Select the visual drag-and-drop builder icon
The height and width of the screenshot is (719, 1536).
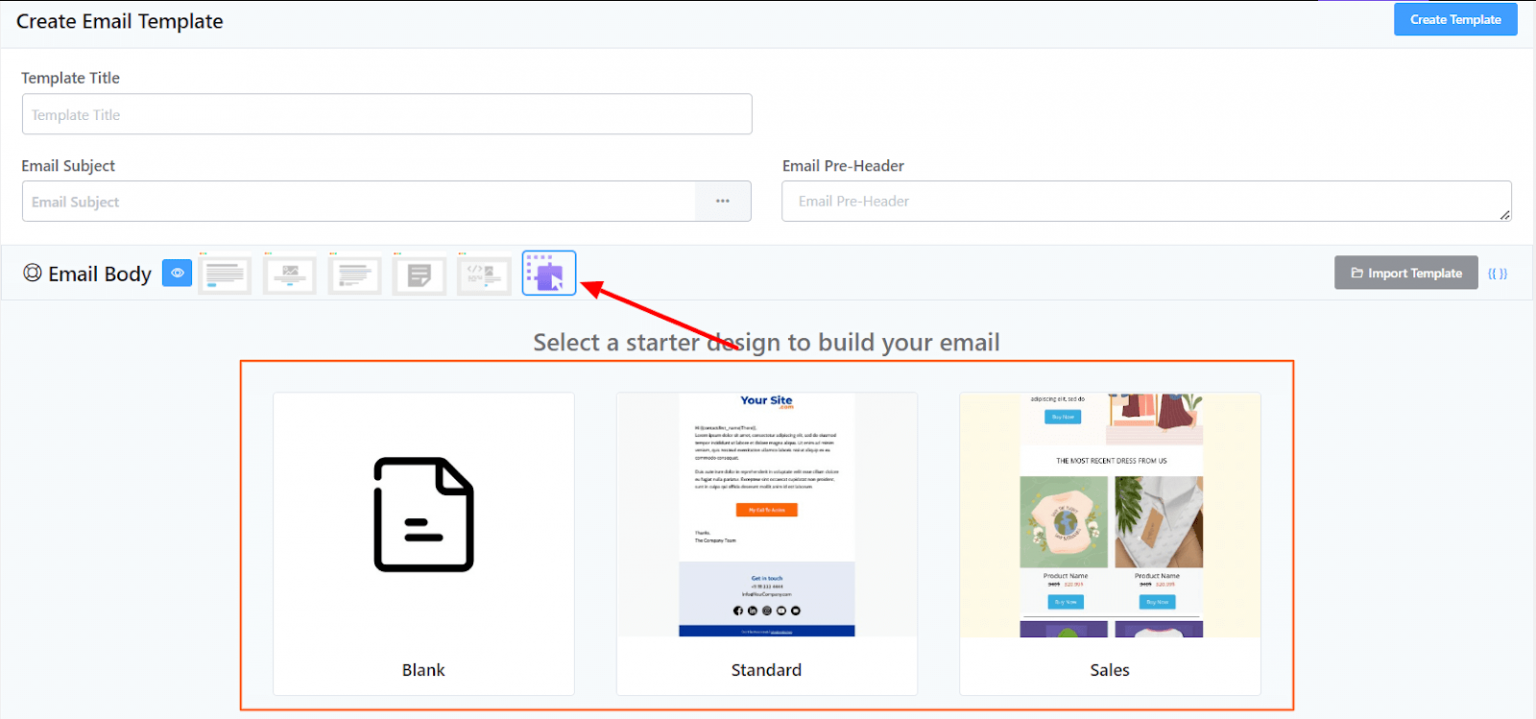pos(548,273)
